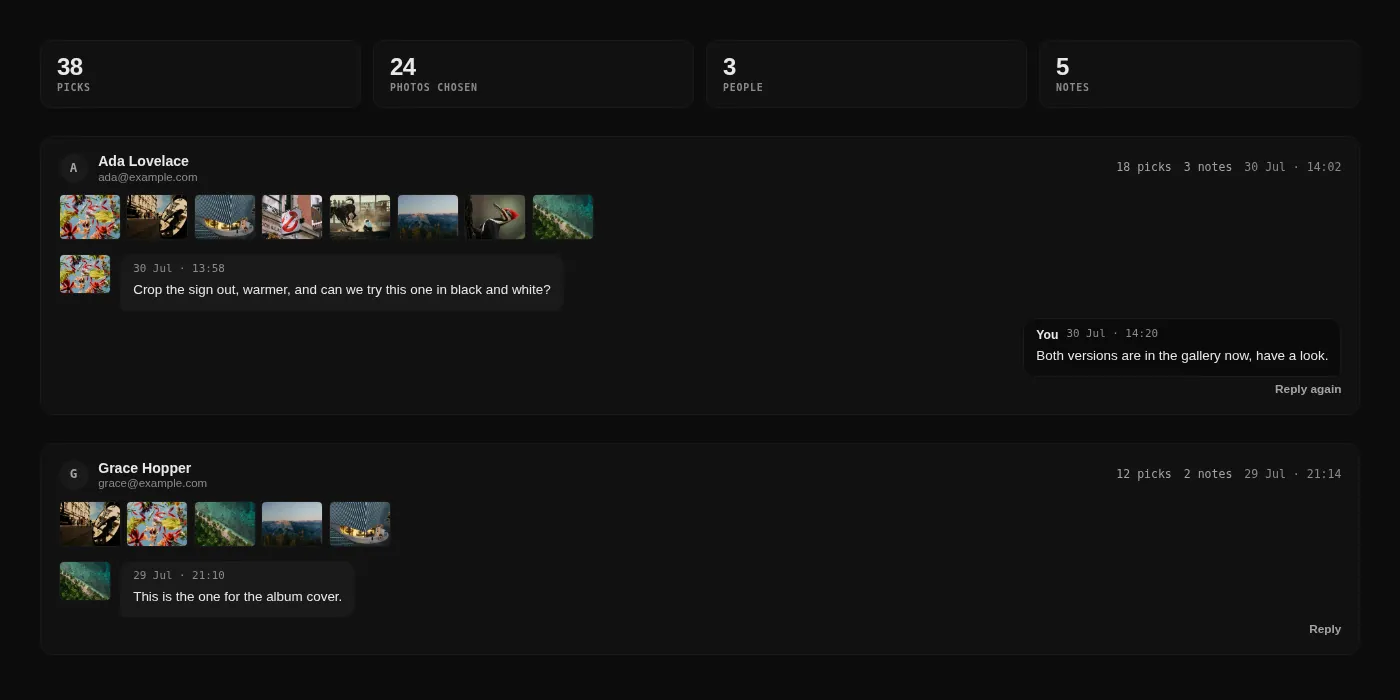
Task: Click Ada's note about cropping the sign
Action: pos(342,282)
